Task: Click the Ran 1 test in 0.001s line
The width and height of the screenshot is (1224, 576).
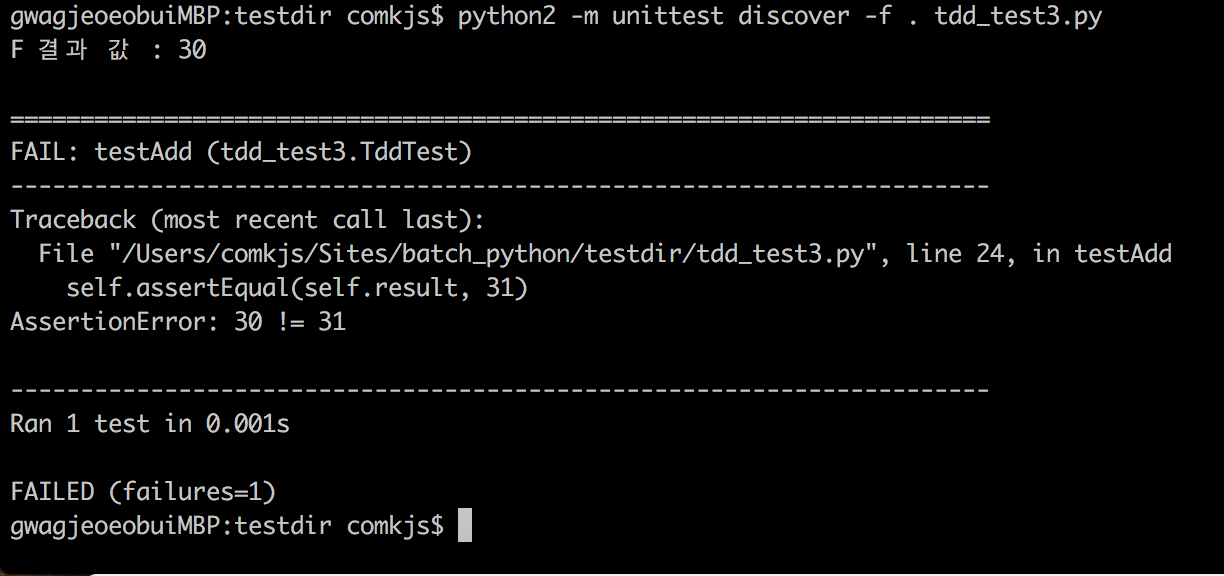Action: pos(150,424)
